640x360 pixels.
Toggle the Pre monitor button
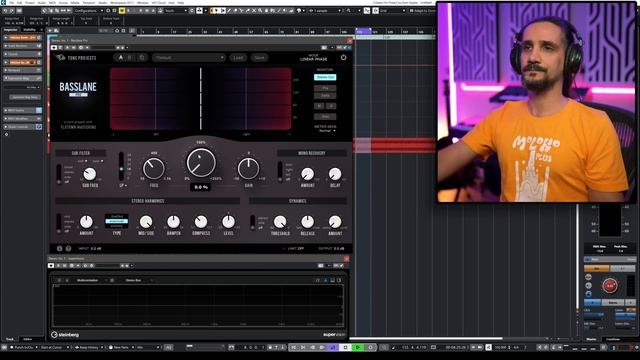coord(325,88)
